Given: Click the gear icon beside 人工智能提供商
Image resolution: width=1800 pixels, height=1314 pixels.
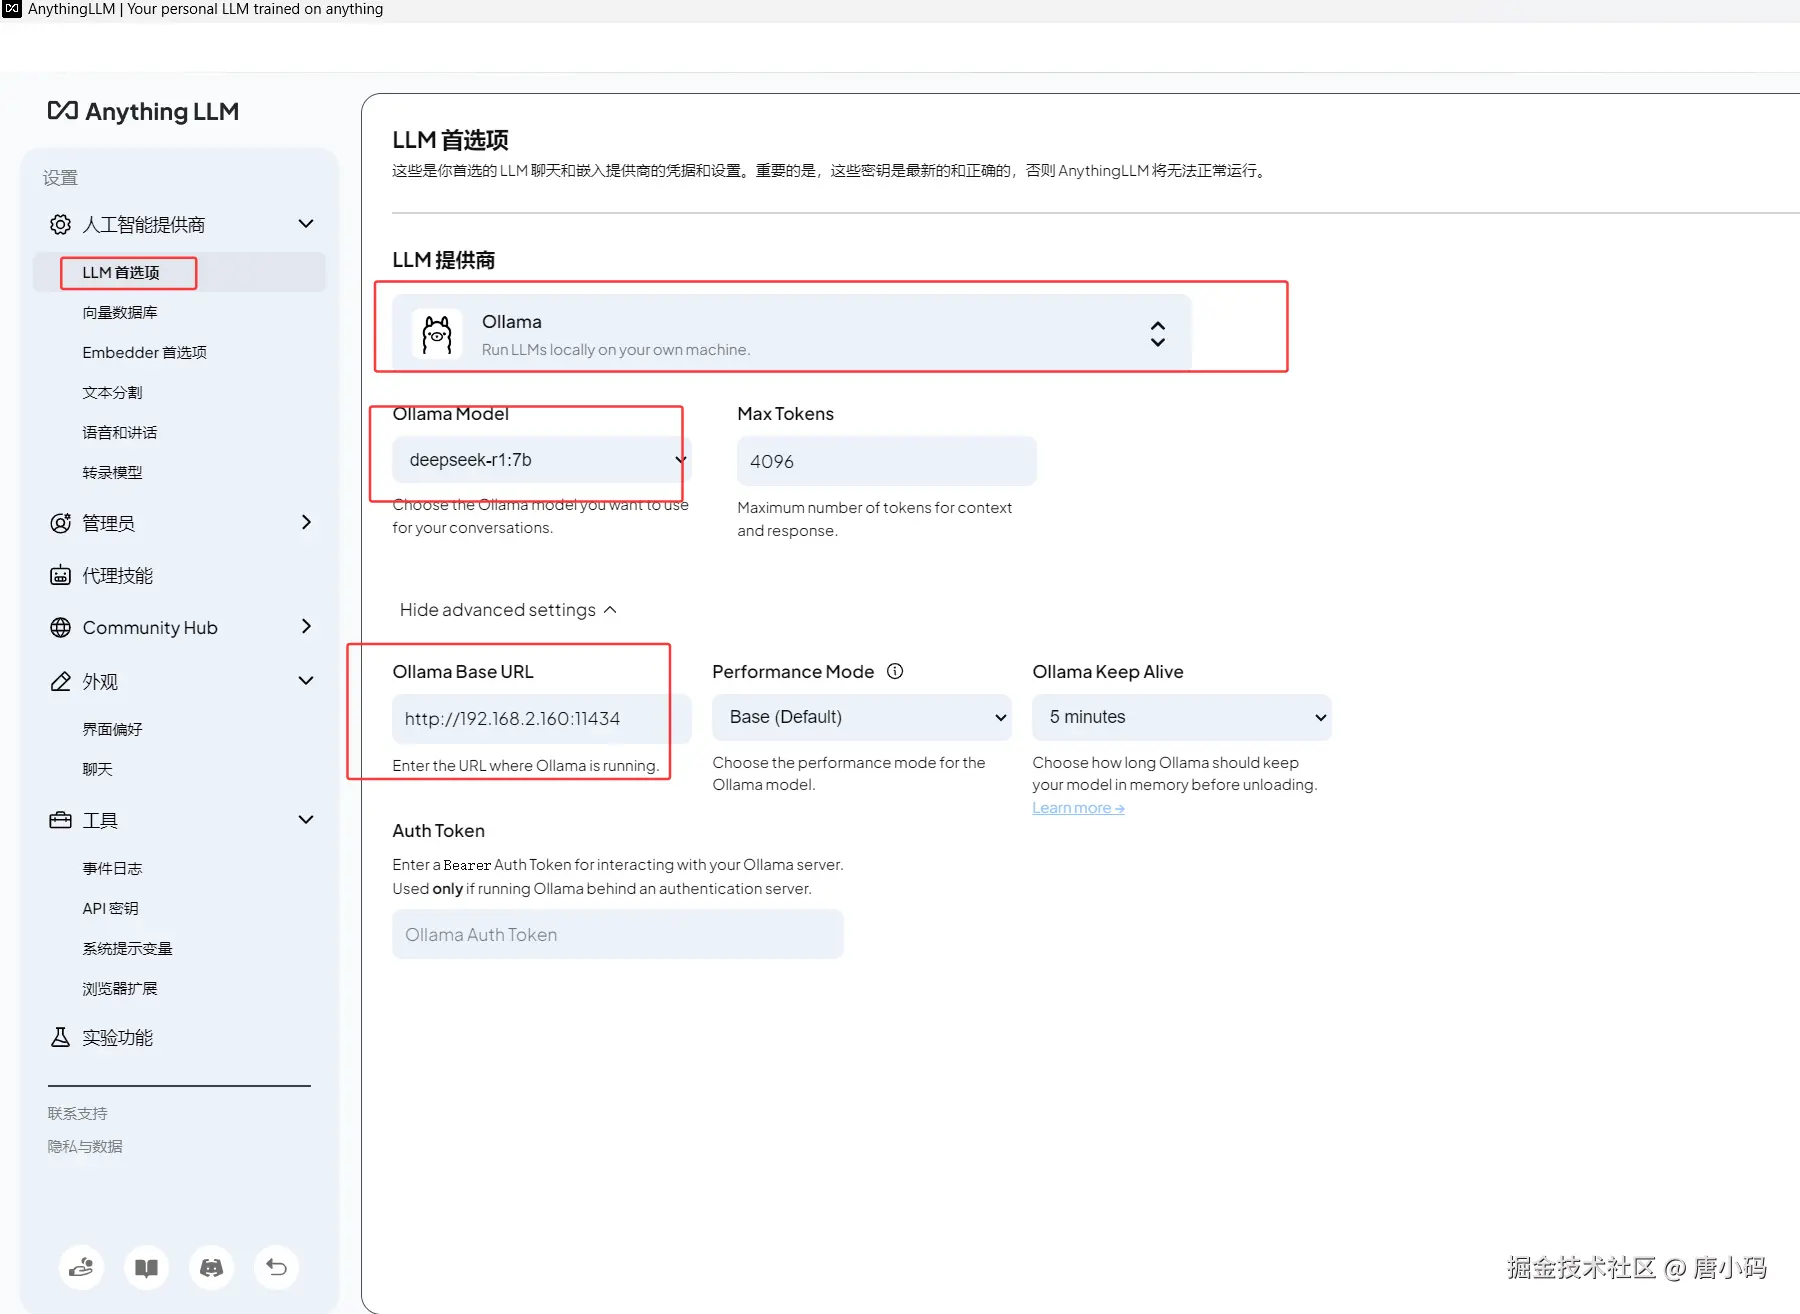Looking at the screenshot, I should (60, 224).
